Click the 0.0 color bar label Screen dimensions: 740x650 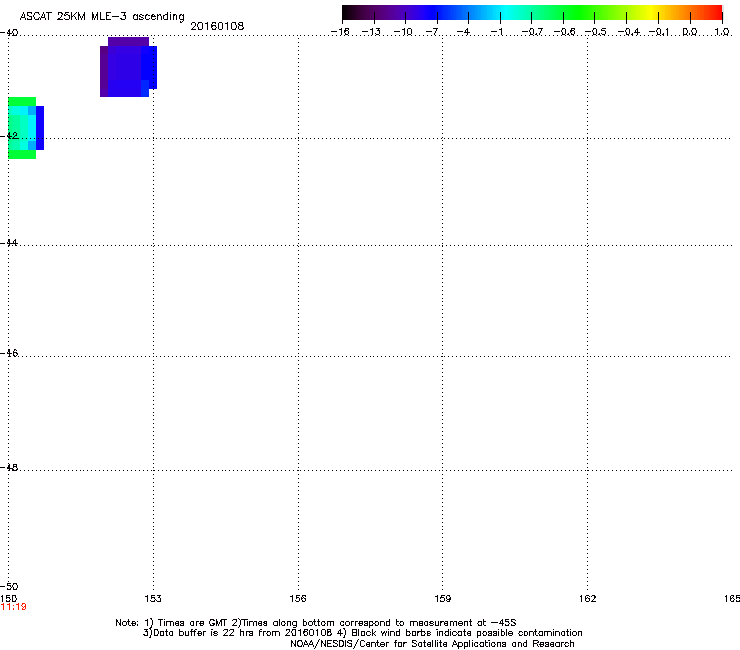pos(690,32)
